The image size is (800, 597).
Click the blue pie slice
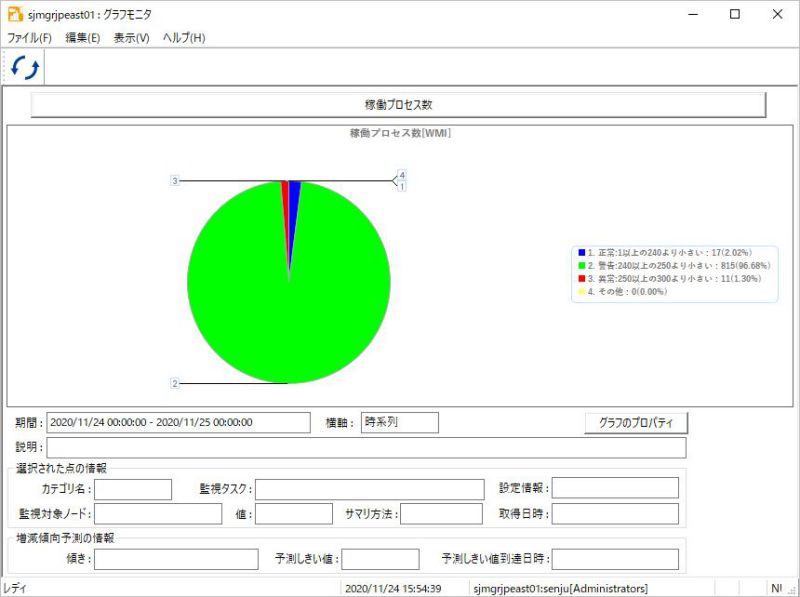coord(293,204)
